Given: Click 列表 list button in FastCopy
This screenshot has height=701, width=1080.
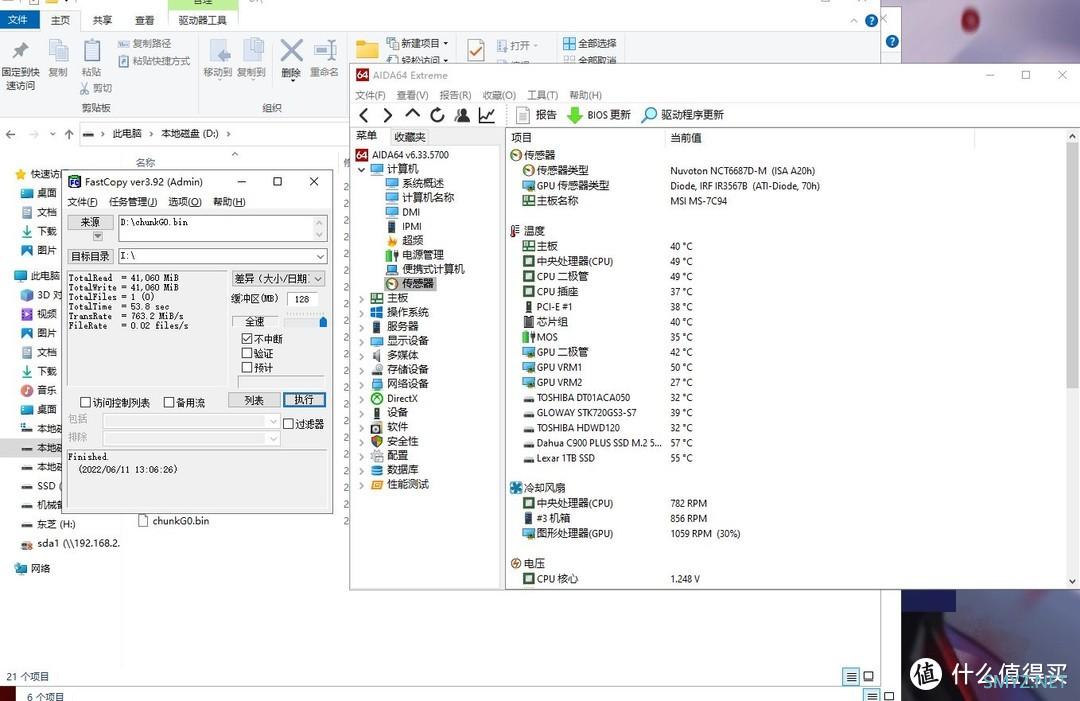Looking at the screenshot, I should tap(253, 400).
